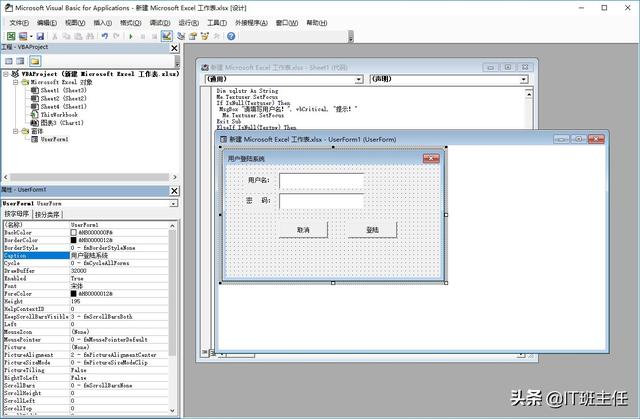Click View Code icon in project panel

click(x=9, y=61)
